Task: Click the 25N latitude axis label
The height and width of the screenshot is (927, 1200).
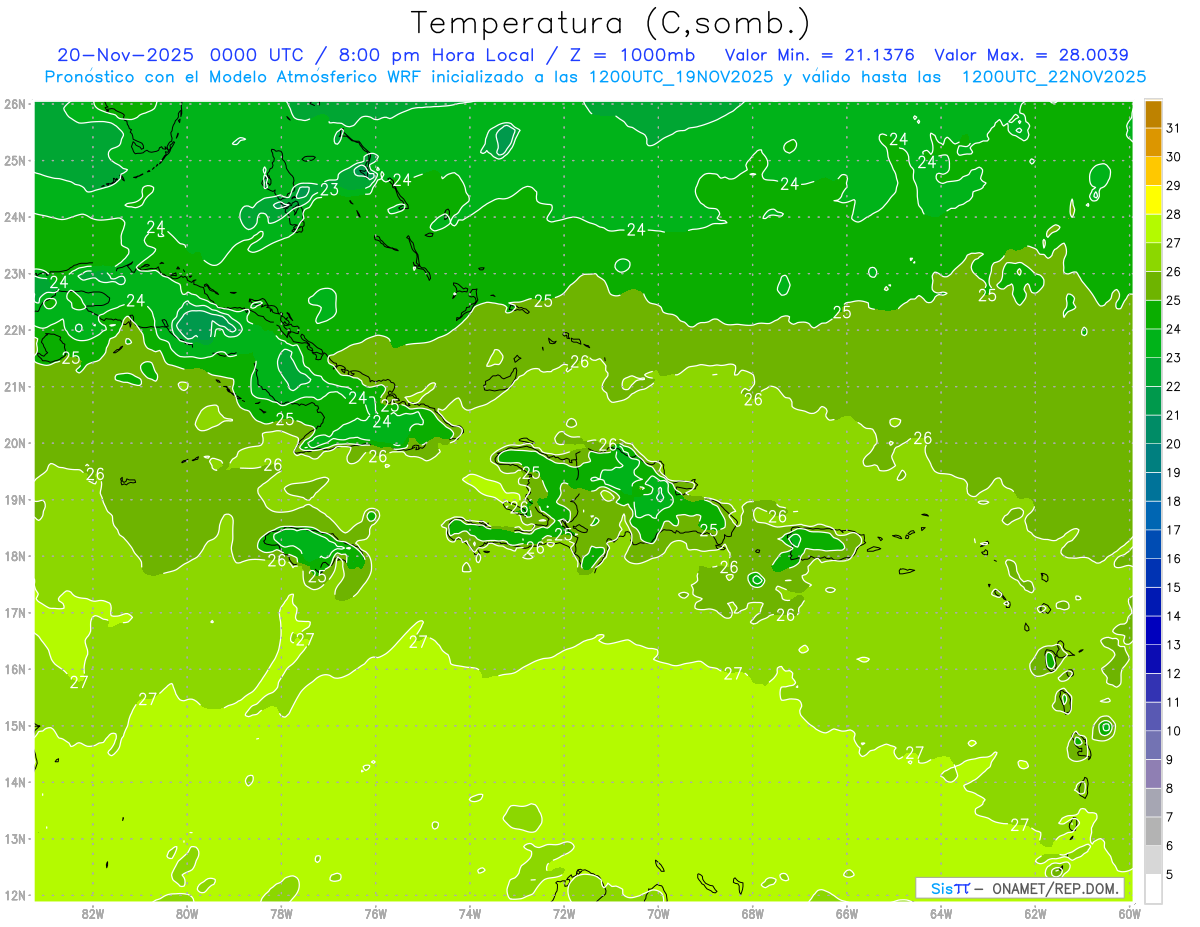Action: click(x=15, y=160)
